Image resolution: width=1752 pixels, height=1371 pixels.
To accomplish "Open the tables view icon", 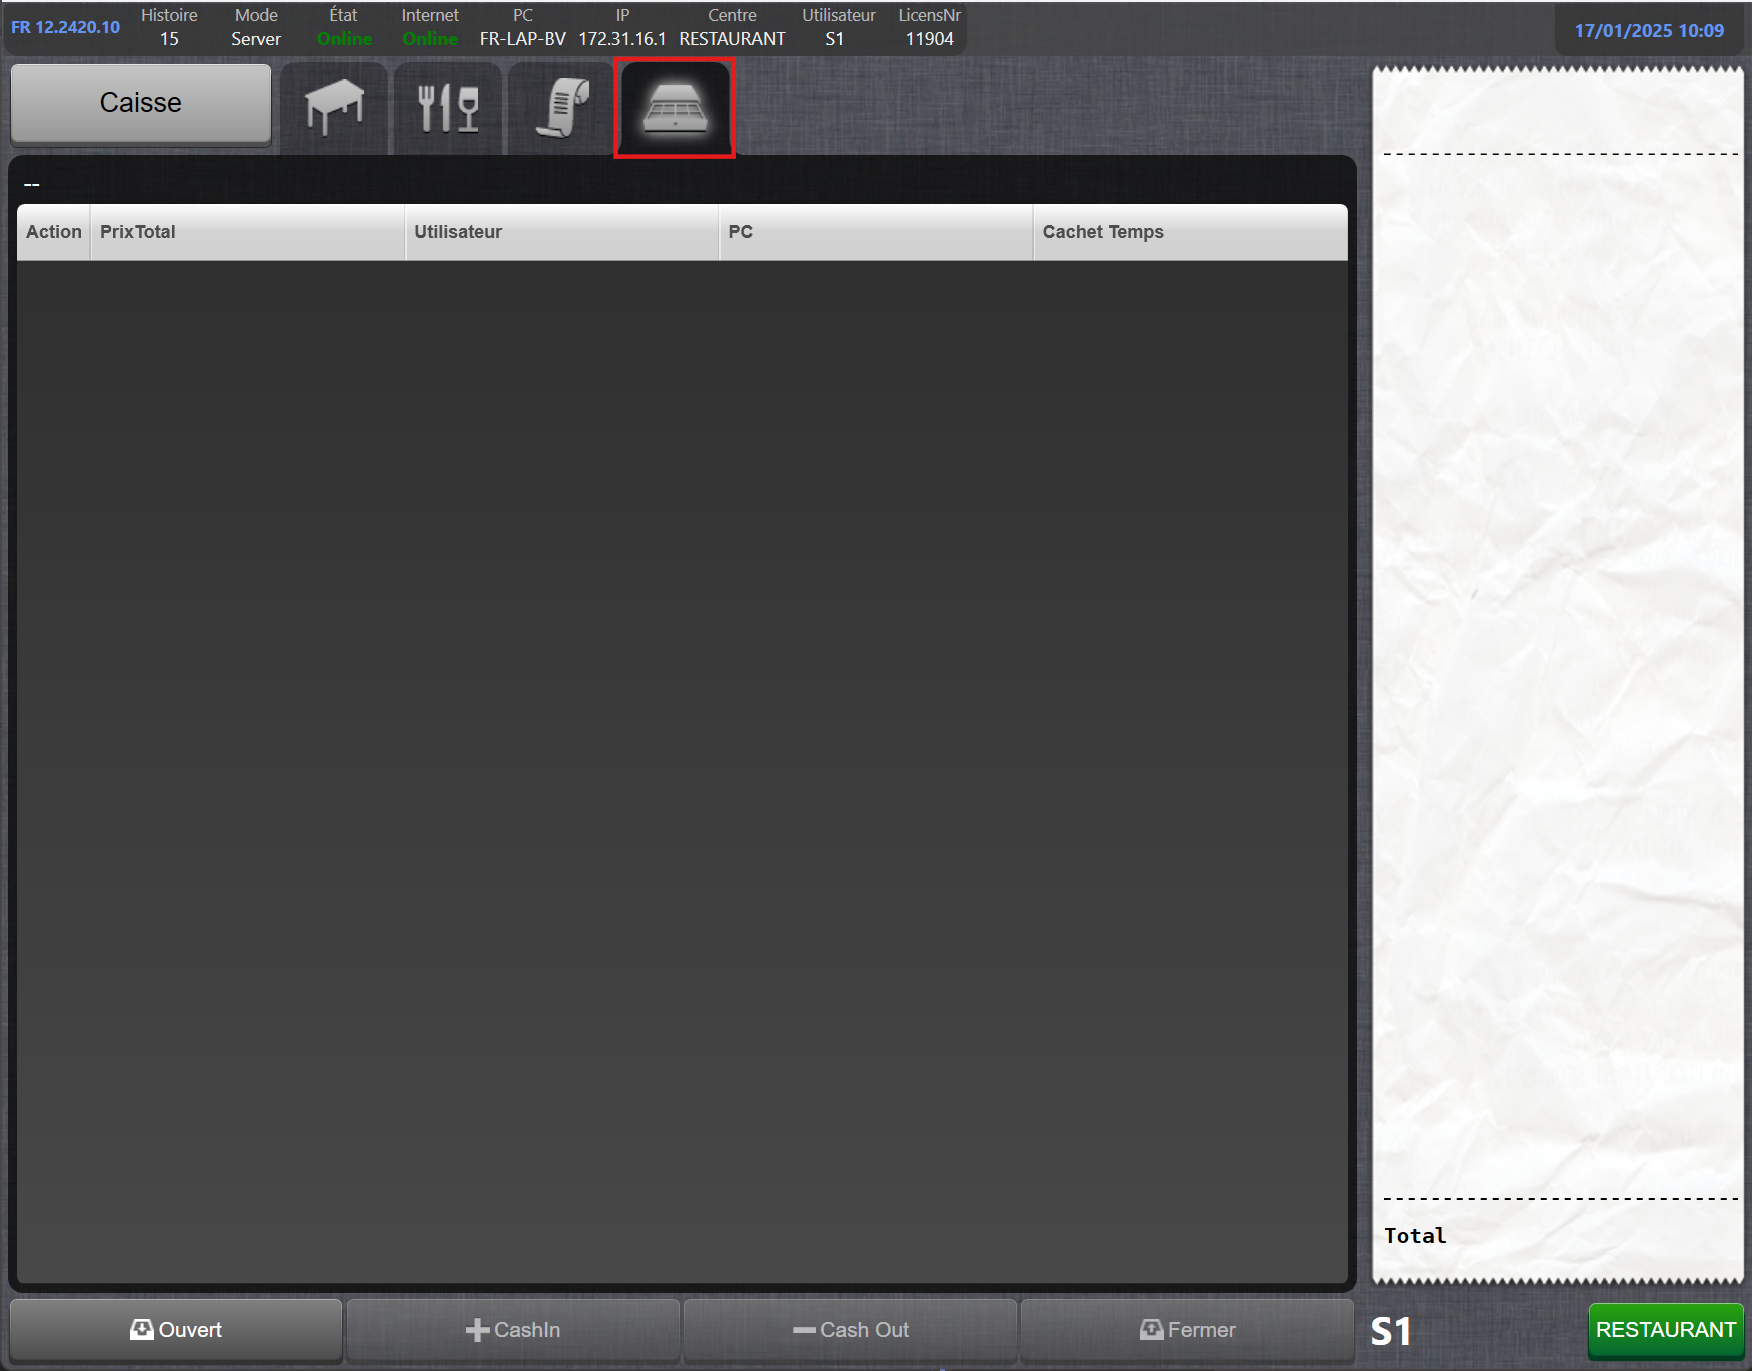I will tap(334, 107).
